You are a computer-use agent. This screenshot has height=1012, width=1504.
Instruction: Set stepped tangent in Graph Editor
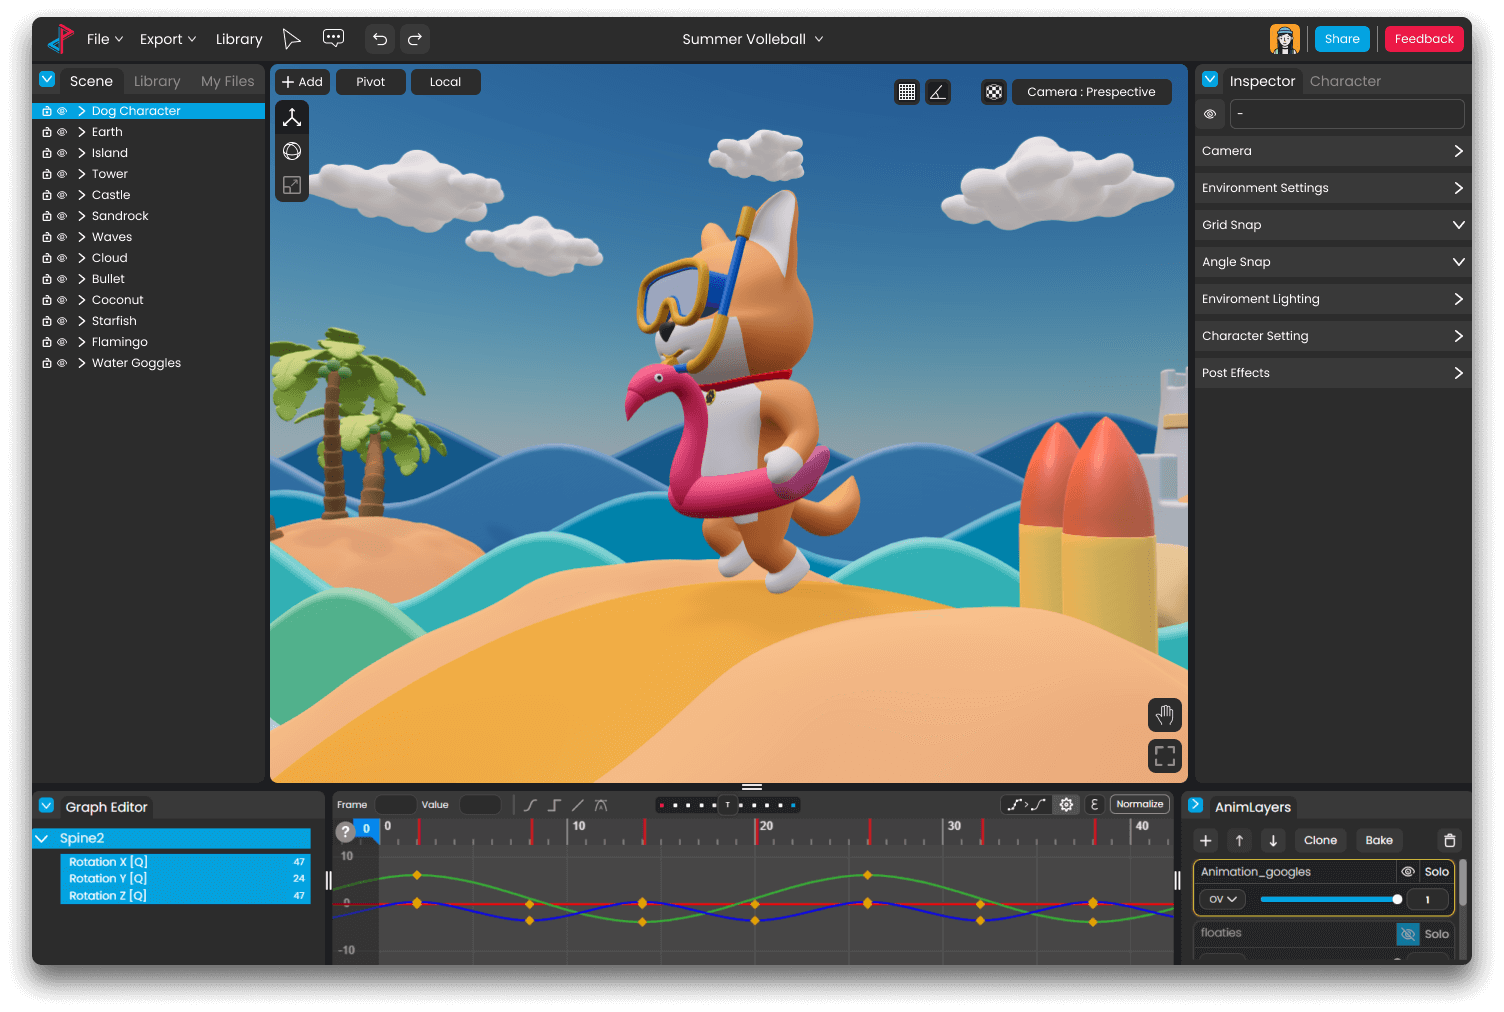click(554, 805)
